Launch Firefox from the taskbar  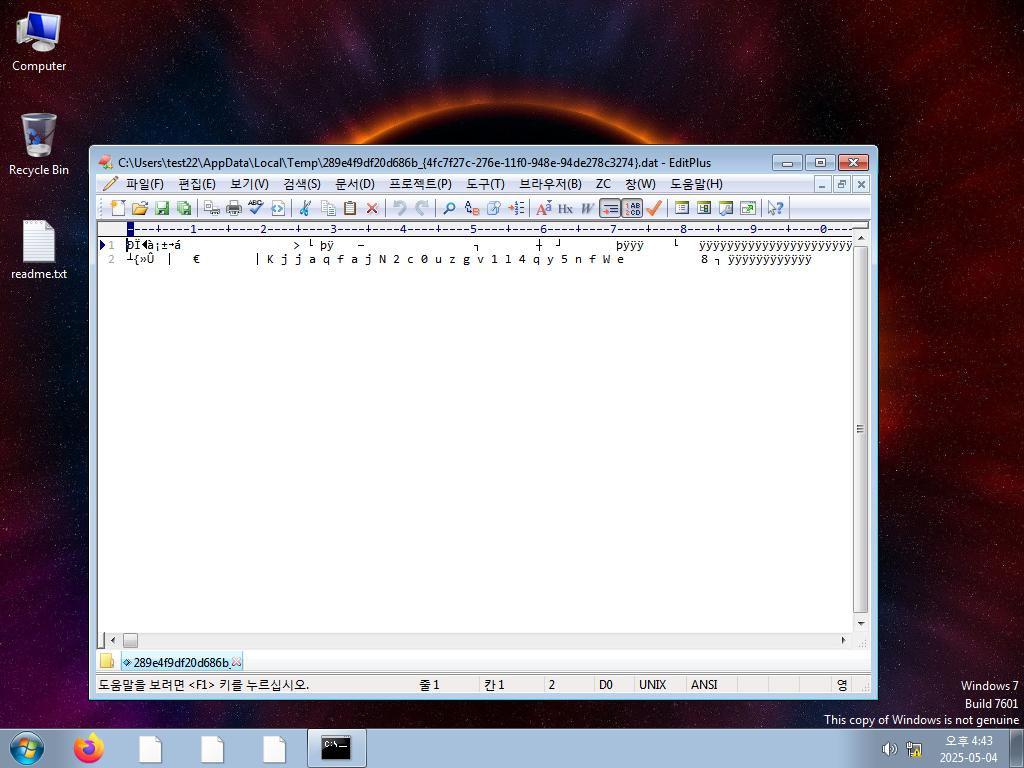pyautogui.click(x=89, y=748)
